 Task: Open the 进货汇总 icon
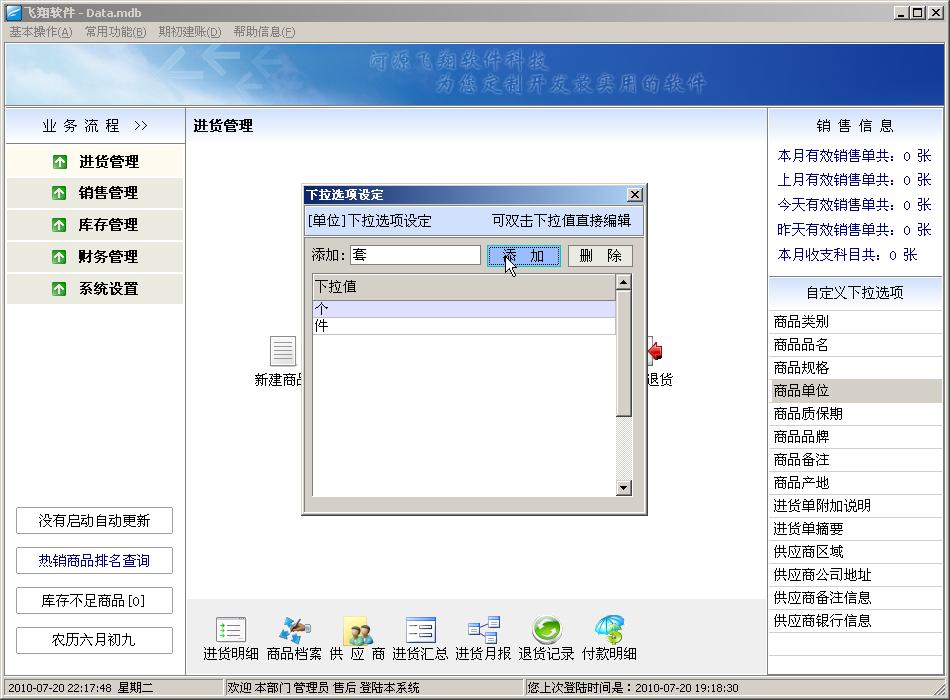click(420, 631)
